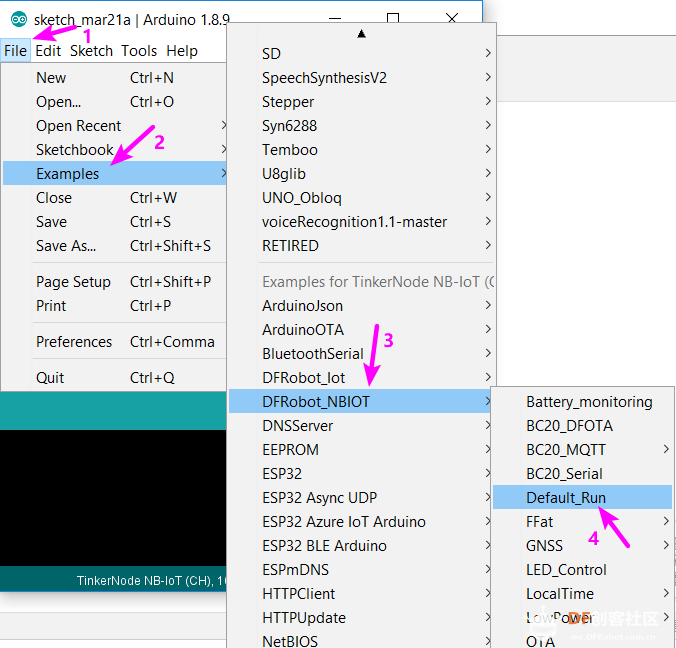Choose Save in the File menu
The image size is (676, 648).
click(115, 222)
